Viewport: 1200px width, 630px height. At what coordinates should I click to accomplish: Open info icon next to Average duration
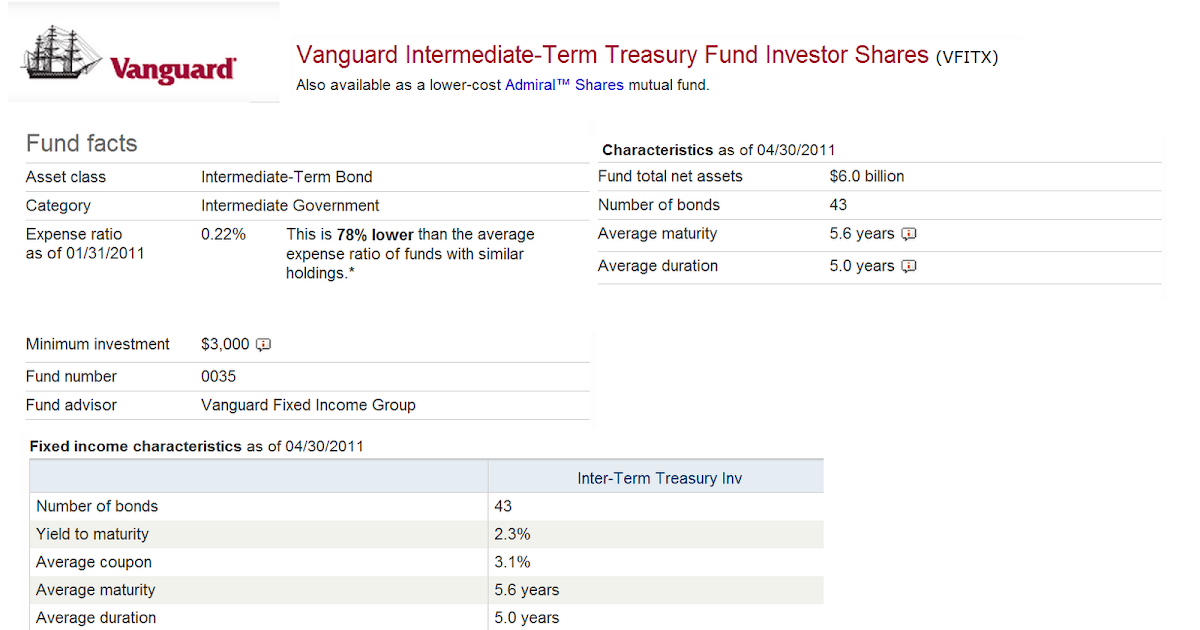coord(909,266)
